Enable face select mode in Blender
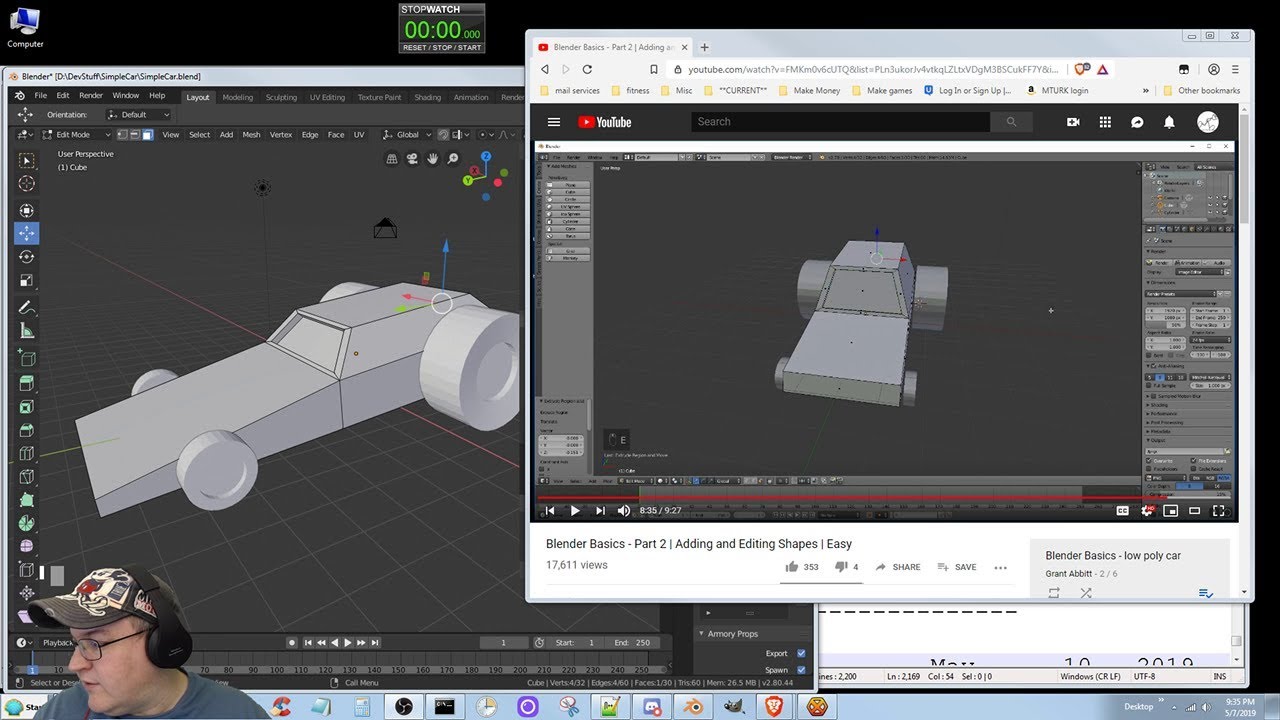 [x=147, y=135]
